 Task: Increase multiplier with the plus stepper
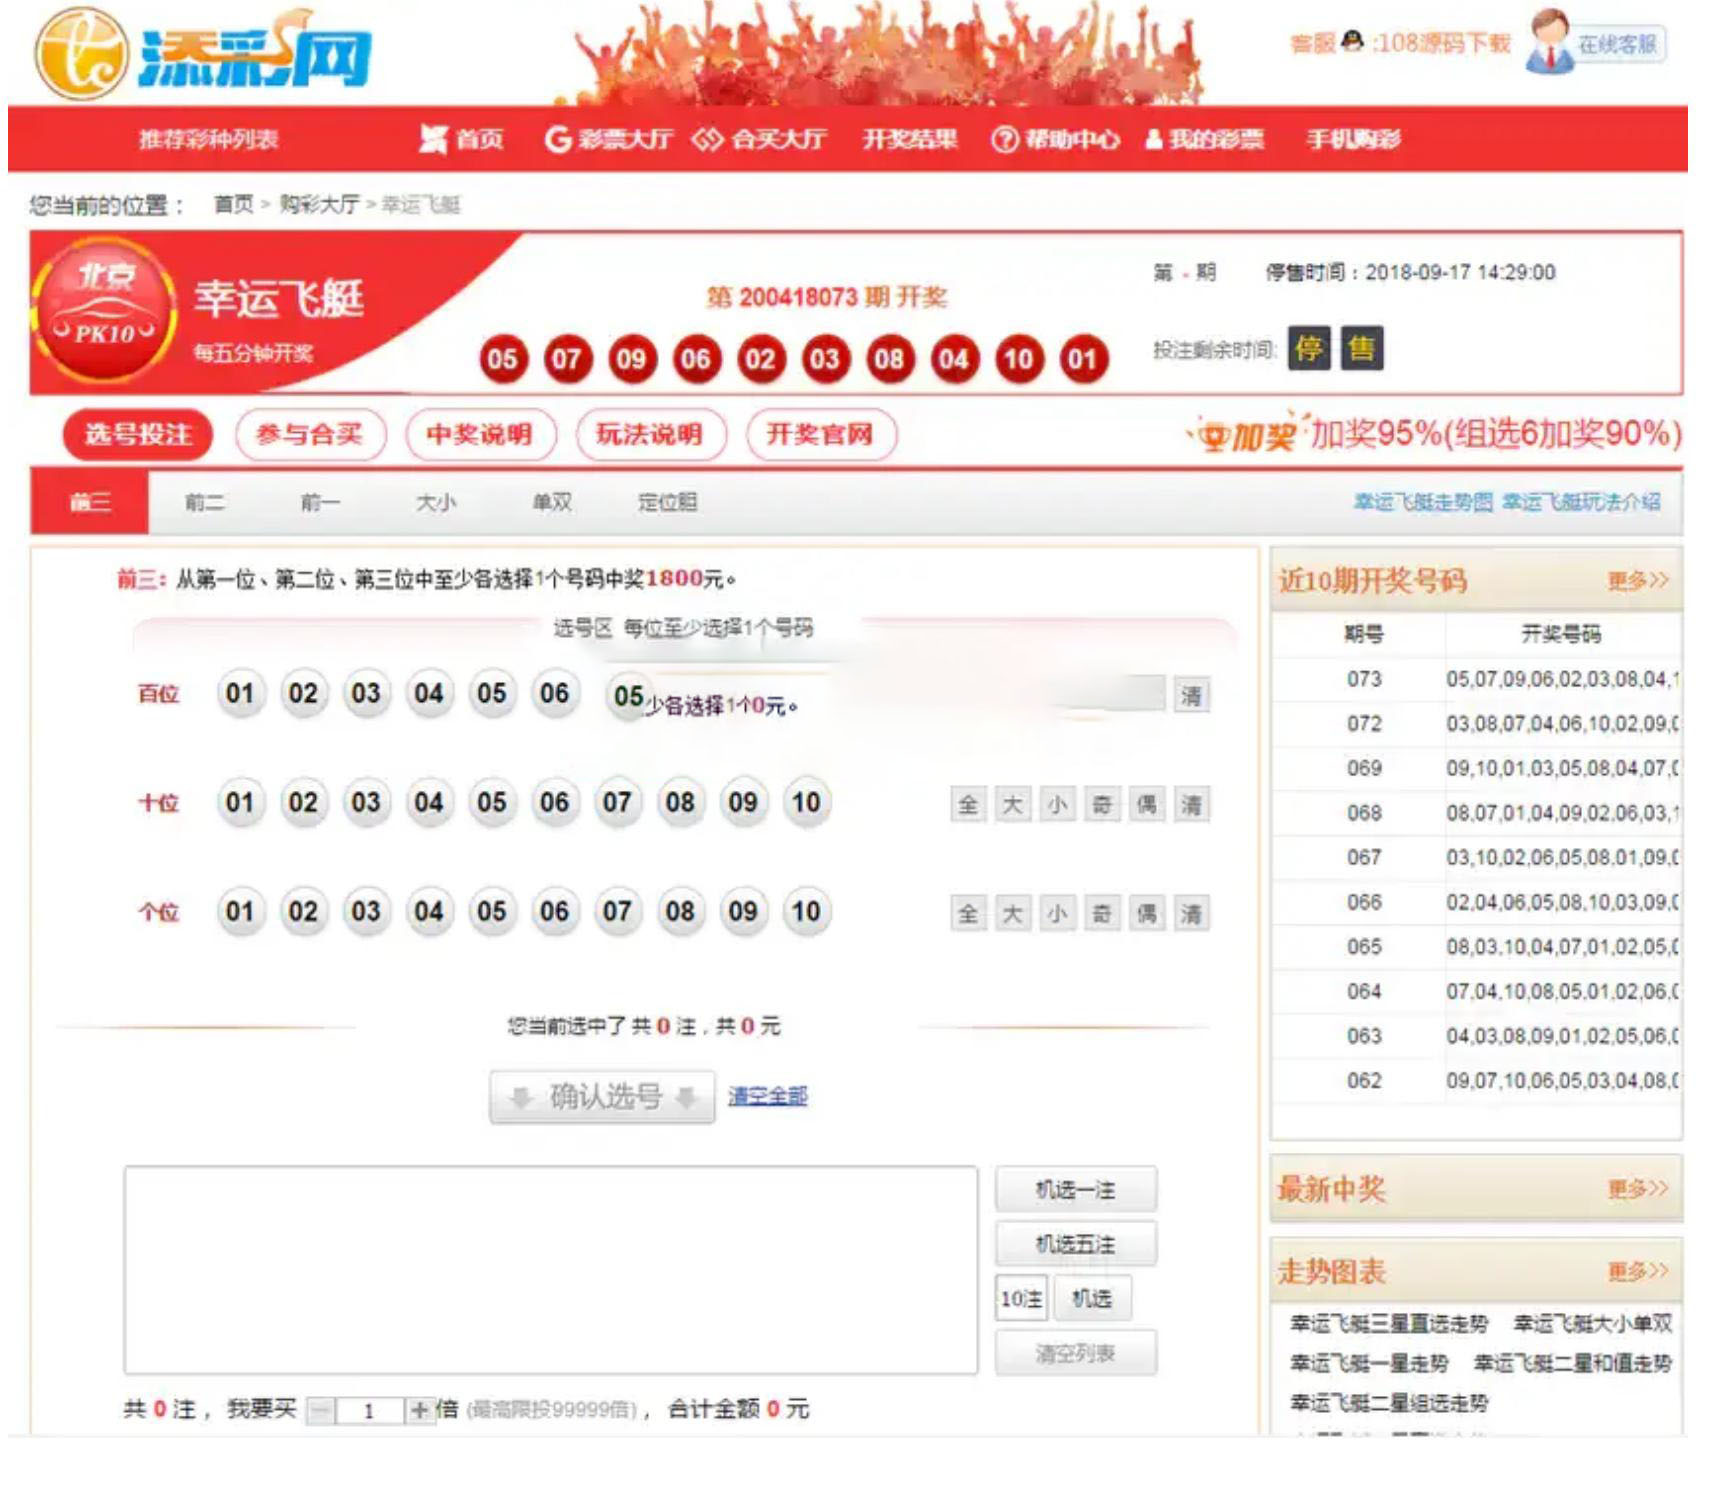[419, 1410]
